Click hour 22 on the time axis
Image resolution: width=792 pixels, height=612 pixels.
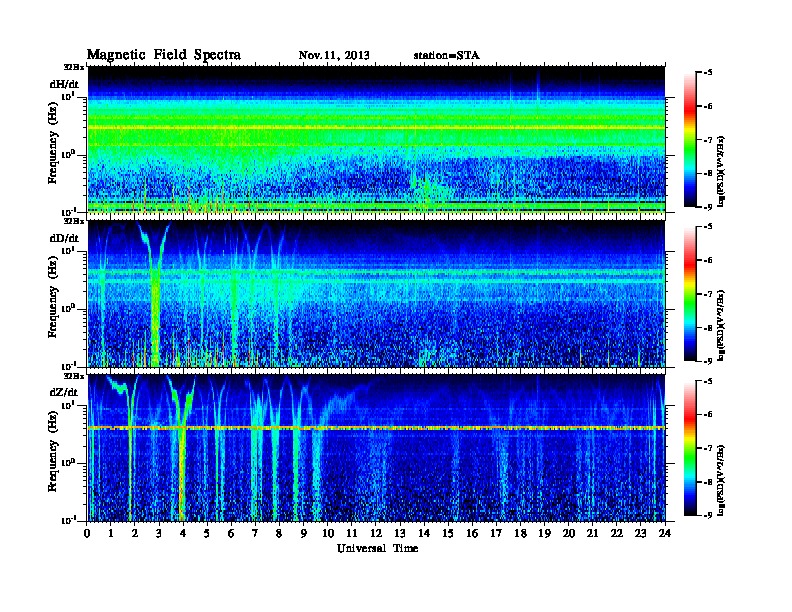click(617, 533)
